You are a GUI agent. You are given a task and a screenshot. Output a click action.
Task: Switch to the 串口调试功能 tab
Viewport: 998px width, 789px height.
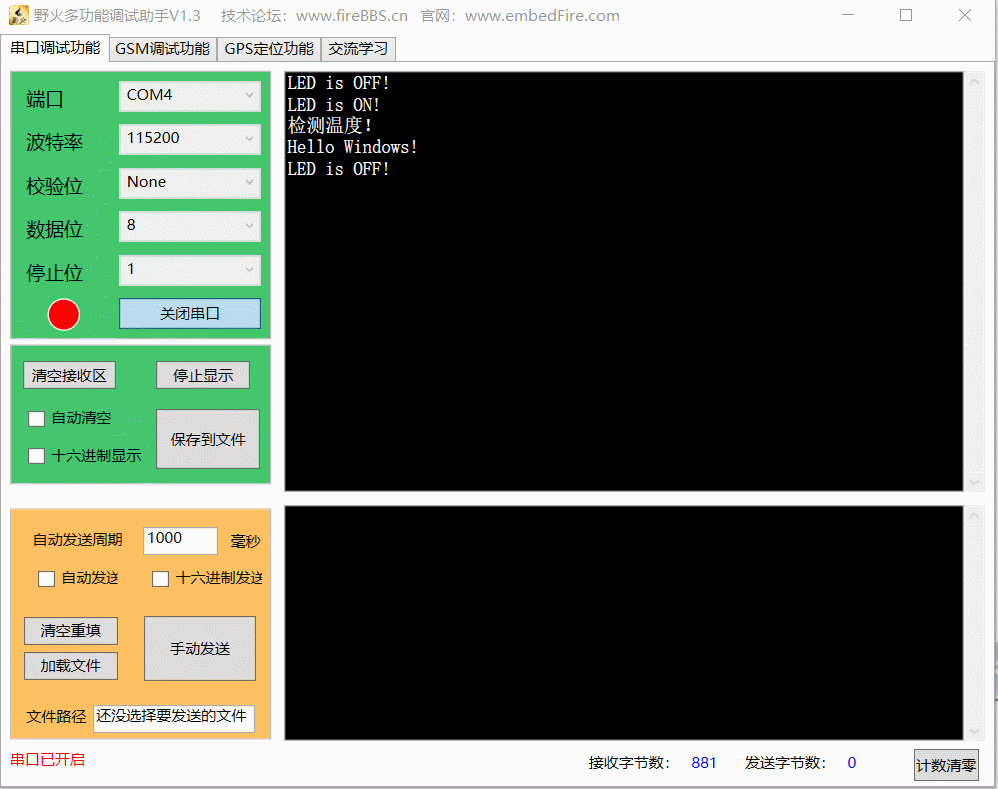[55, 48]
